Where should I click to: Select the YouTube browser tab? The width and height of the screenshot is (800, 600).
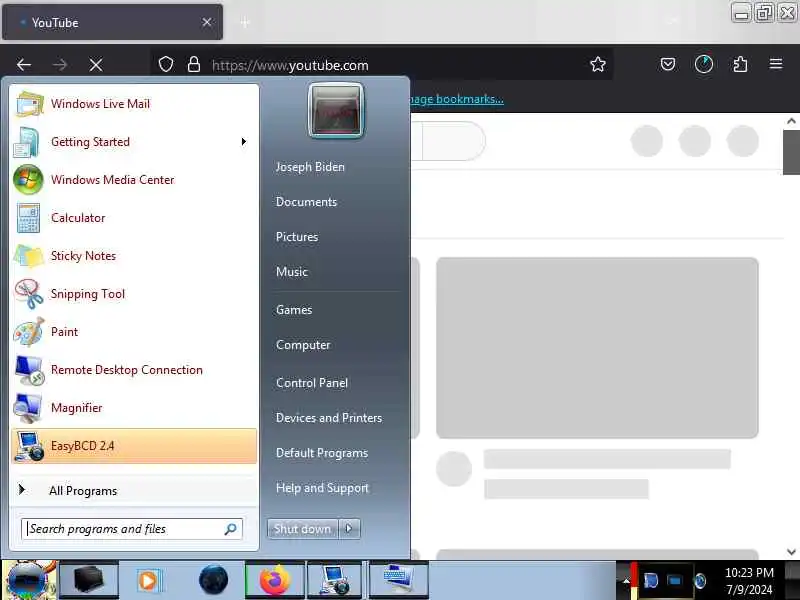(112, 22)
